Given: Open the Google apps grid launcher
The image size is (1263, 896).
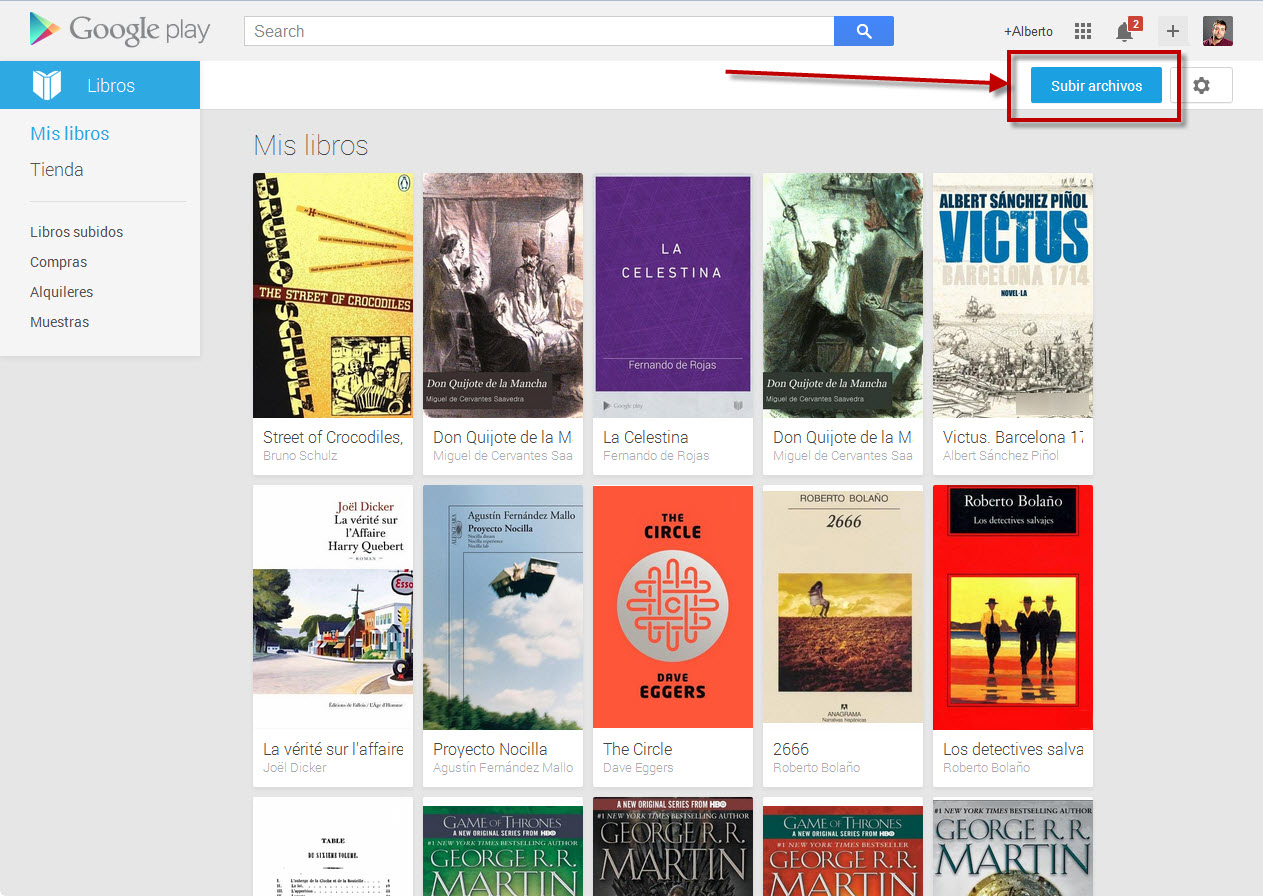Looking at the screenshot, I should (1082, 31).
